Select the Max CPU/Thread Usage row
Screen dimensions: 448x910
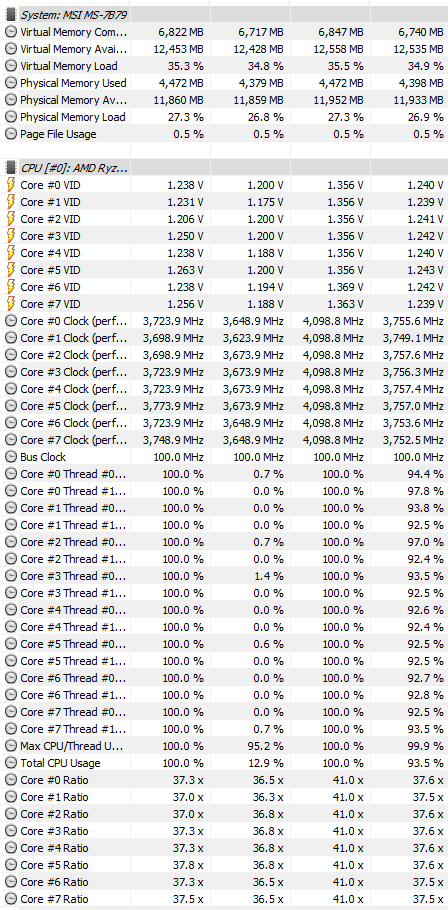click(x=224, y=746)
